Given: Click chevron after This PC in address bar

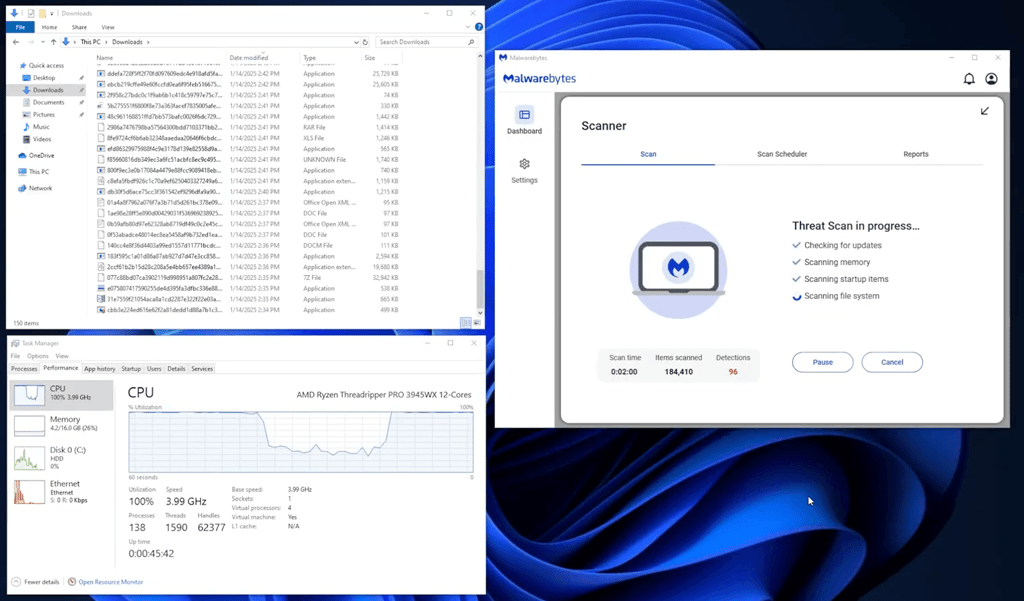Looking at the screenshot, I should point(106,42).
